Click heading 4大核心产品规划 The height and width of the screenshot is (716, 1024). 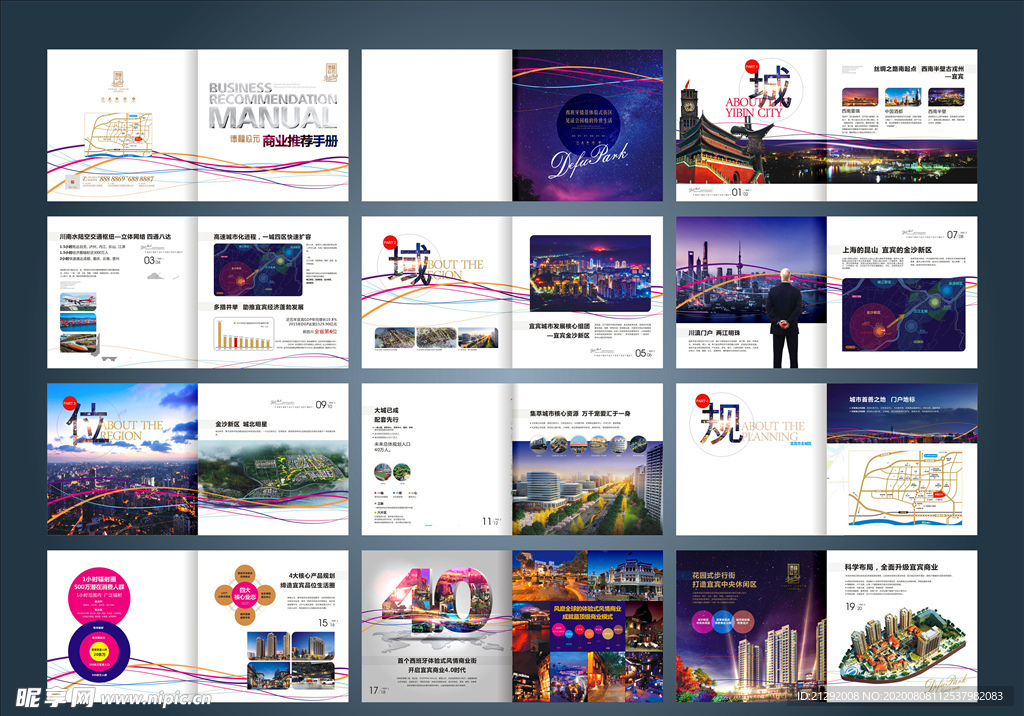tap(312, 576)
